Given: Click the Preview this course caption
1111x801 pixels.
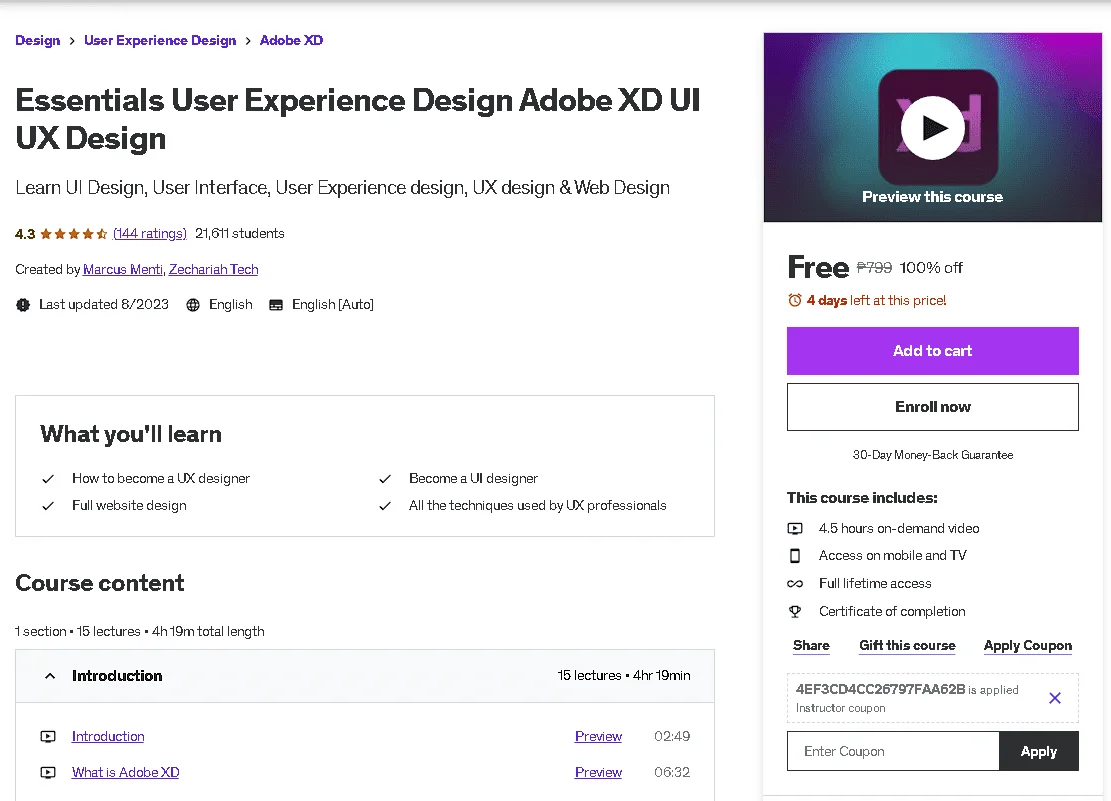Looking at the screenshot, I should coord(932,197).
